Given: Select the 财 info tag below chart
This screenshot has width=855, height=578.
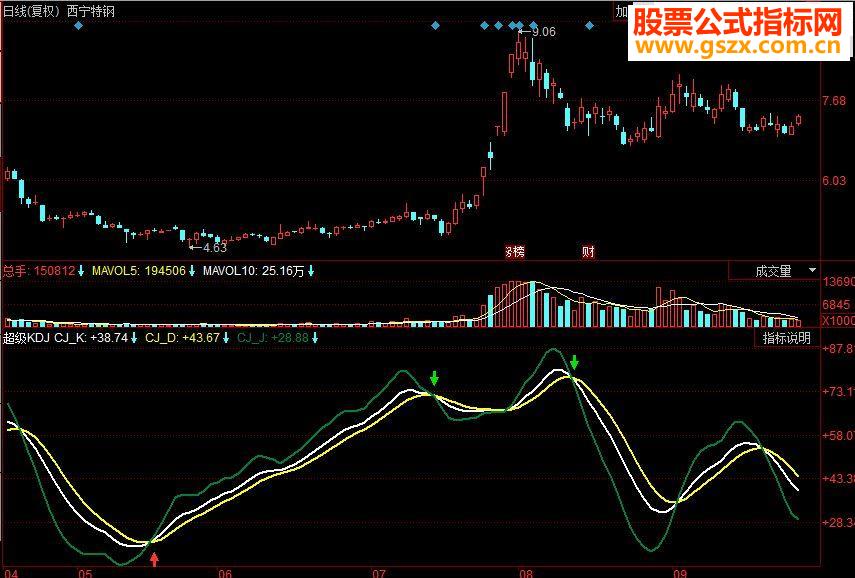Looking at the screenshot, I should pos(588,252).
